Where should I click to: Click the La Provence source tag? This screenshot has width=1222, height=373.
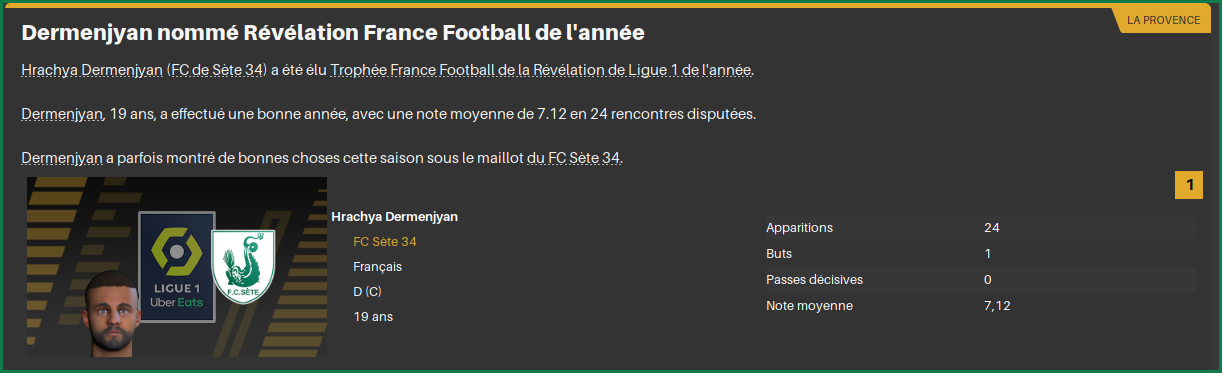point(1162,21)
